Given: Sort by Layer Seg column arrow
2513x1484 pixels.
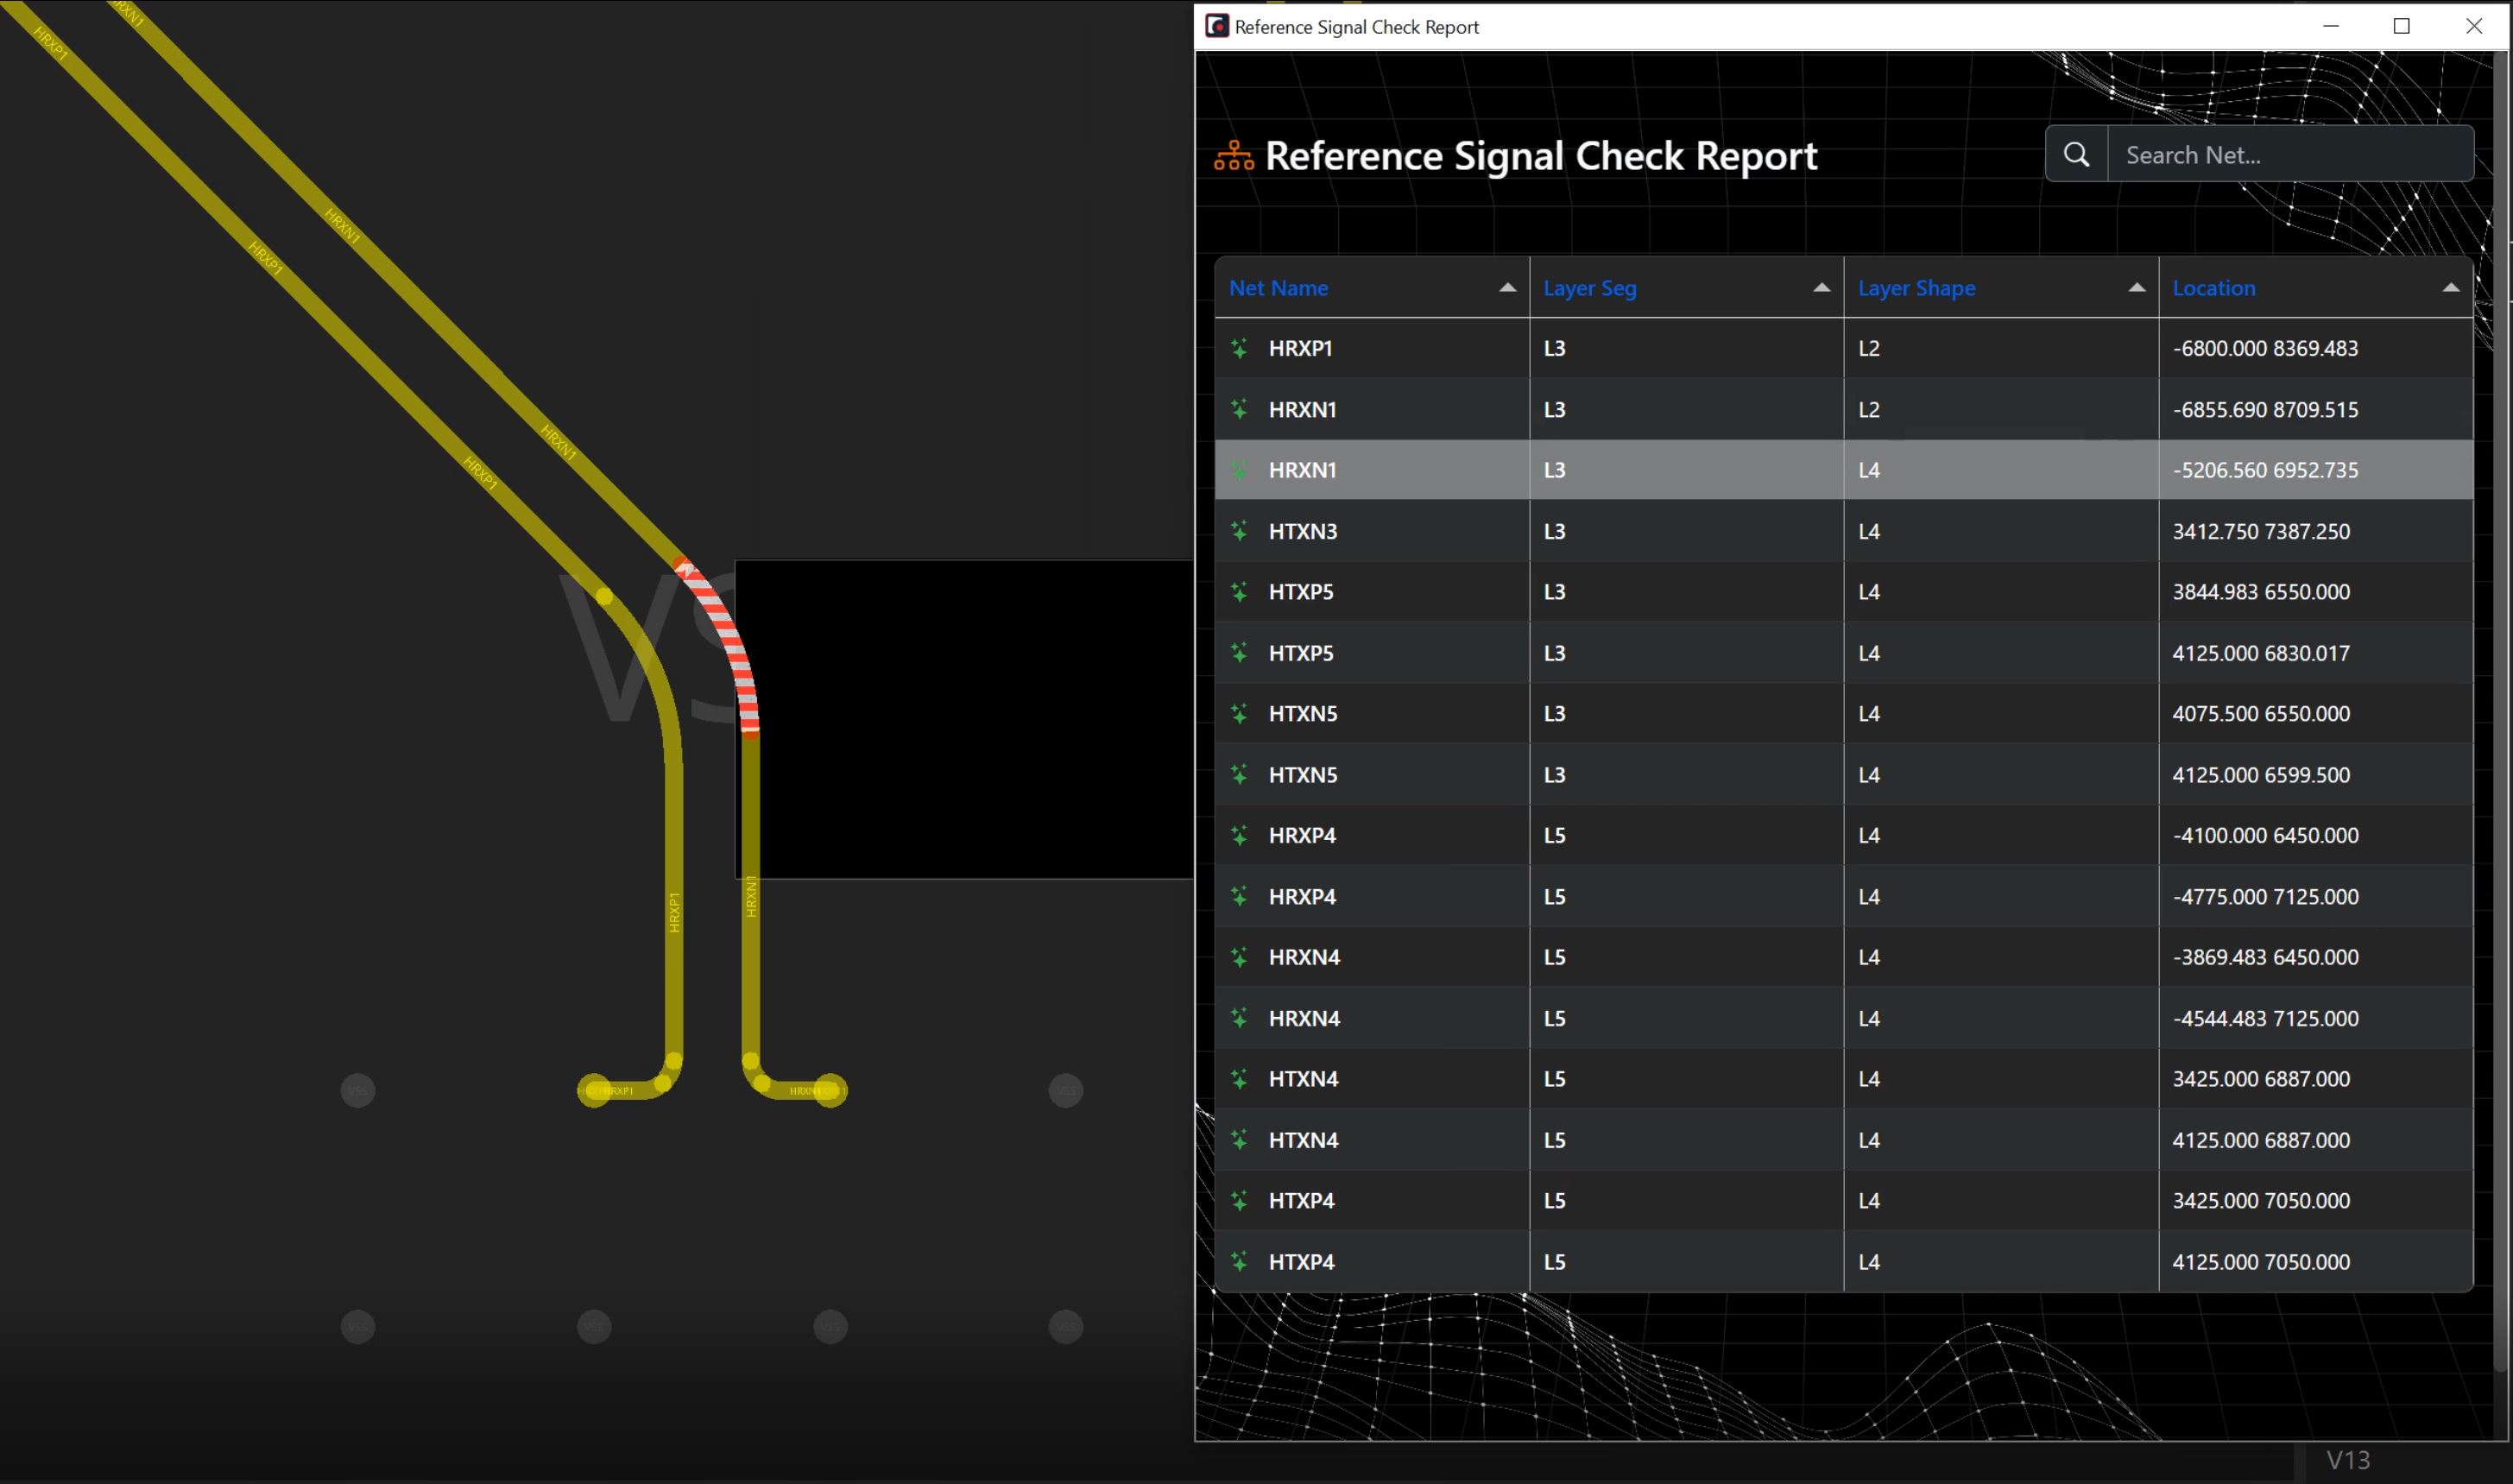Looking at the screenshot, I should [1821, 288].
